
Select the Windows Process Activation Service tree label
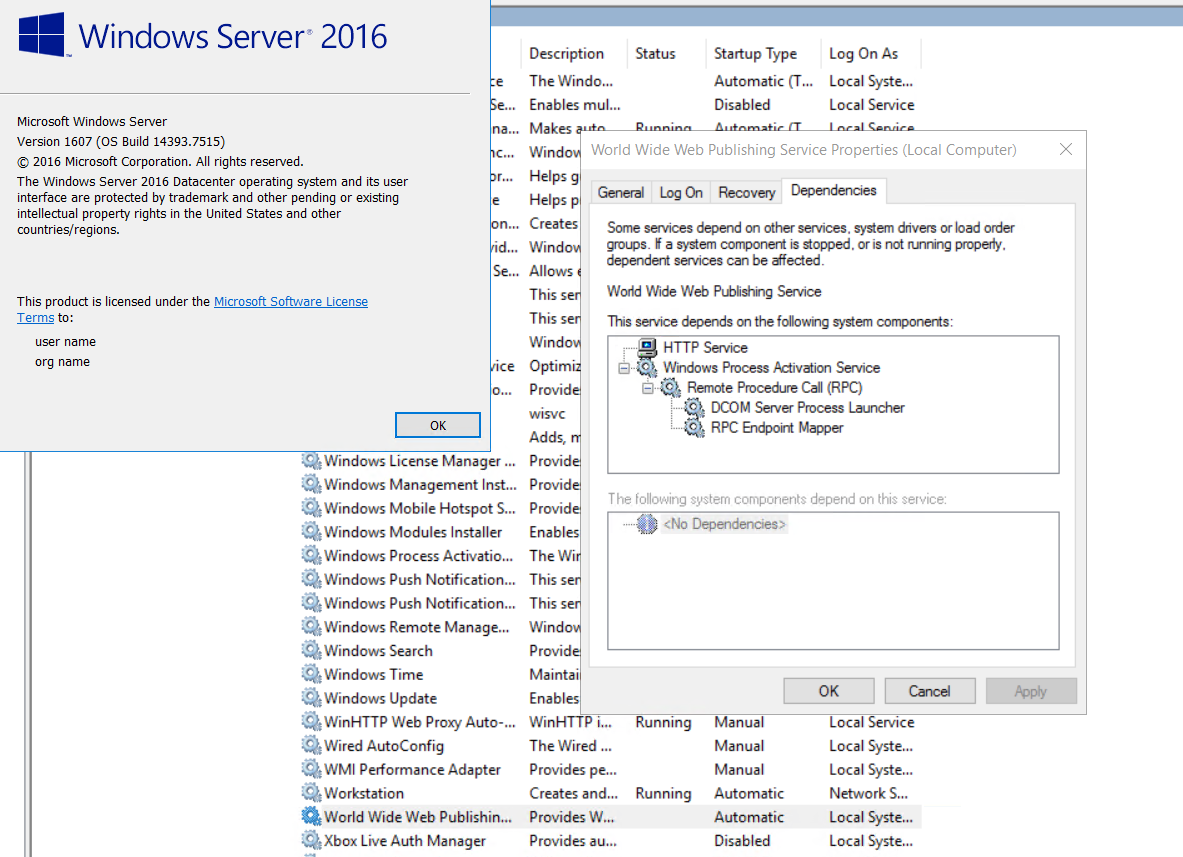point(772,367)
